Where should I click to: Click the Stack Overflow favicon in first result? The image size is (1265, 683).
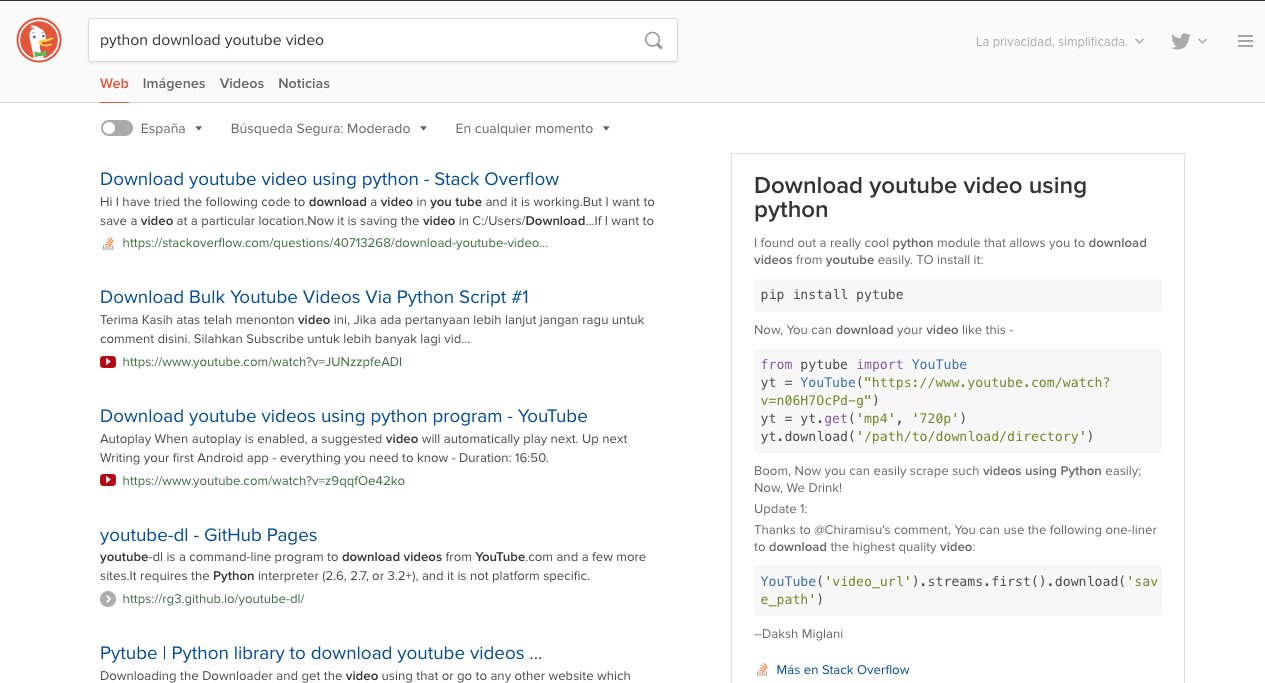108,243
